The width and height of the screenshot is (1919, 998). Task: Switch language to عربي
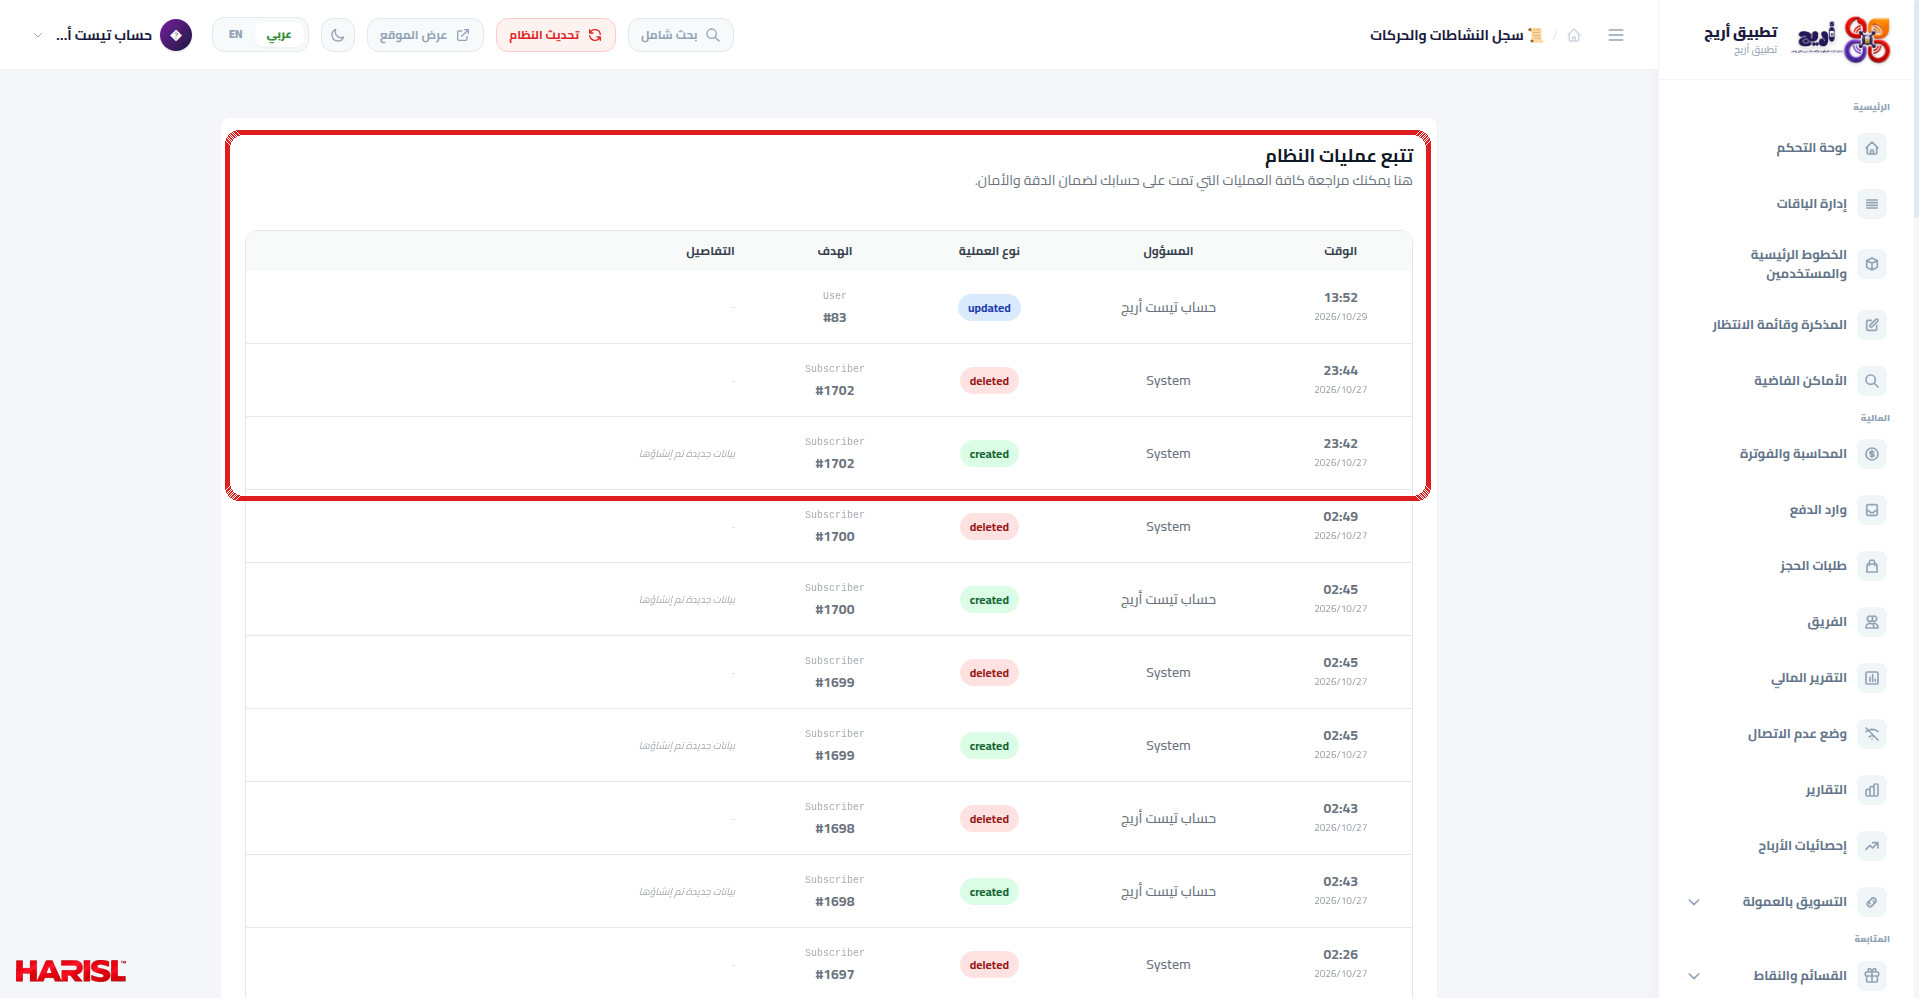[x=279, y=35]
